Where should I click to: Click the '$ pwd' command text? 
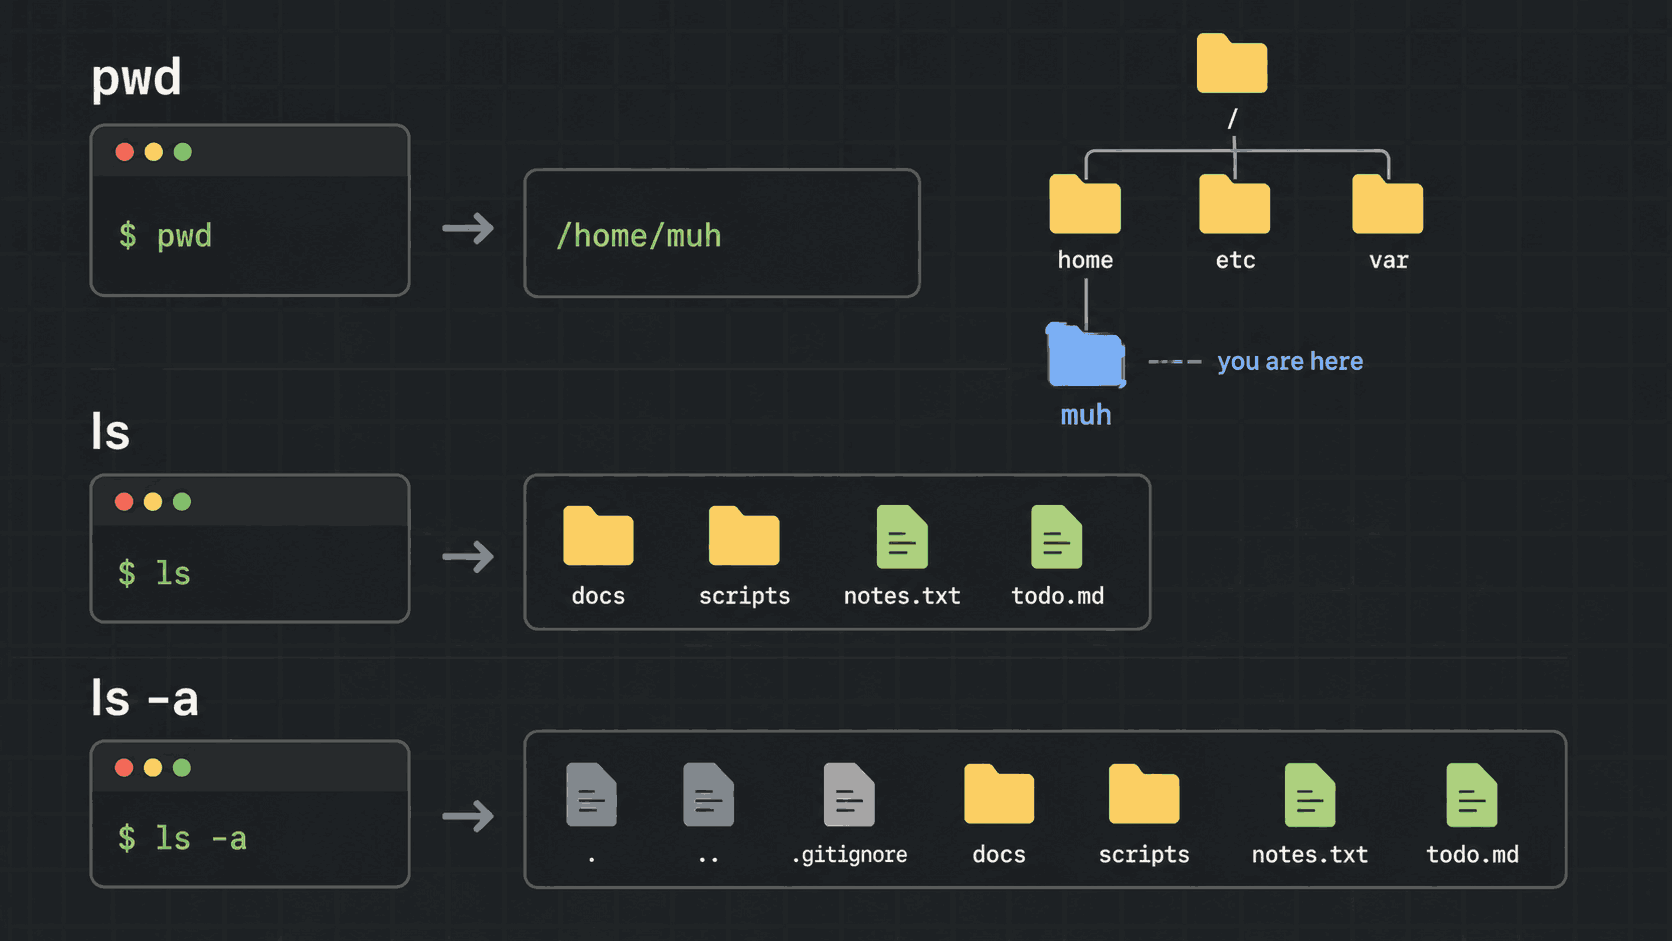(x=165, y=236)
